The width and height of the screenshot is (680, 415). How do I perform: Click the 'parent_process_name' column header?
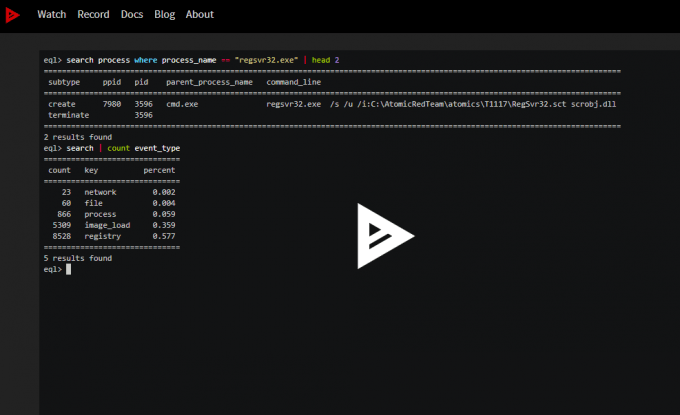click(x=209, y=82)
